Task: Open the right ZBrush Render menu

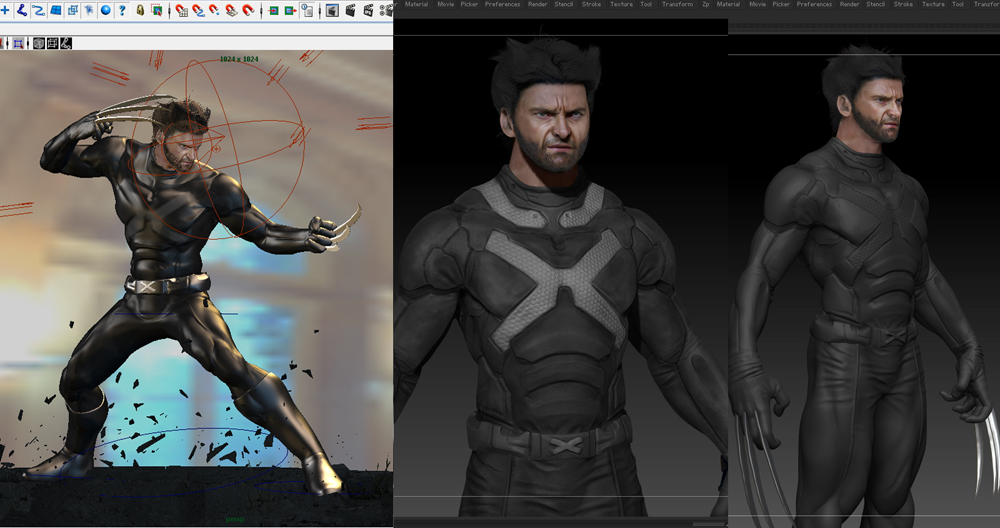Action: pos(849,4)
